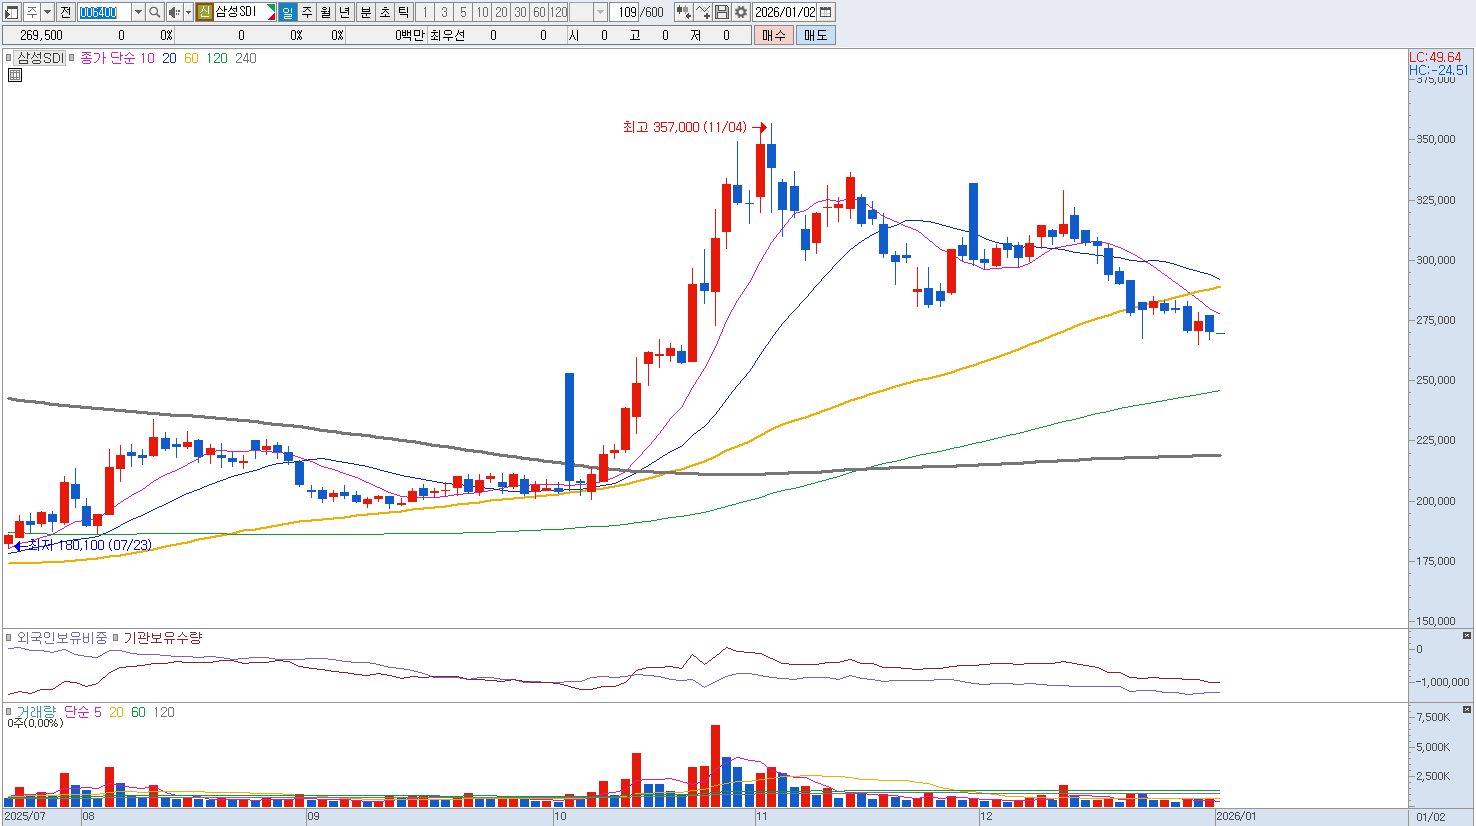Toggle the 기관보유수량 indicator marker
The height and width of the screenshot is (826, 1476).
116,638
